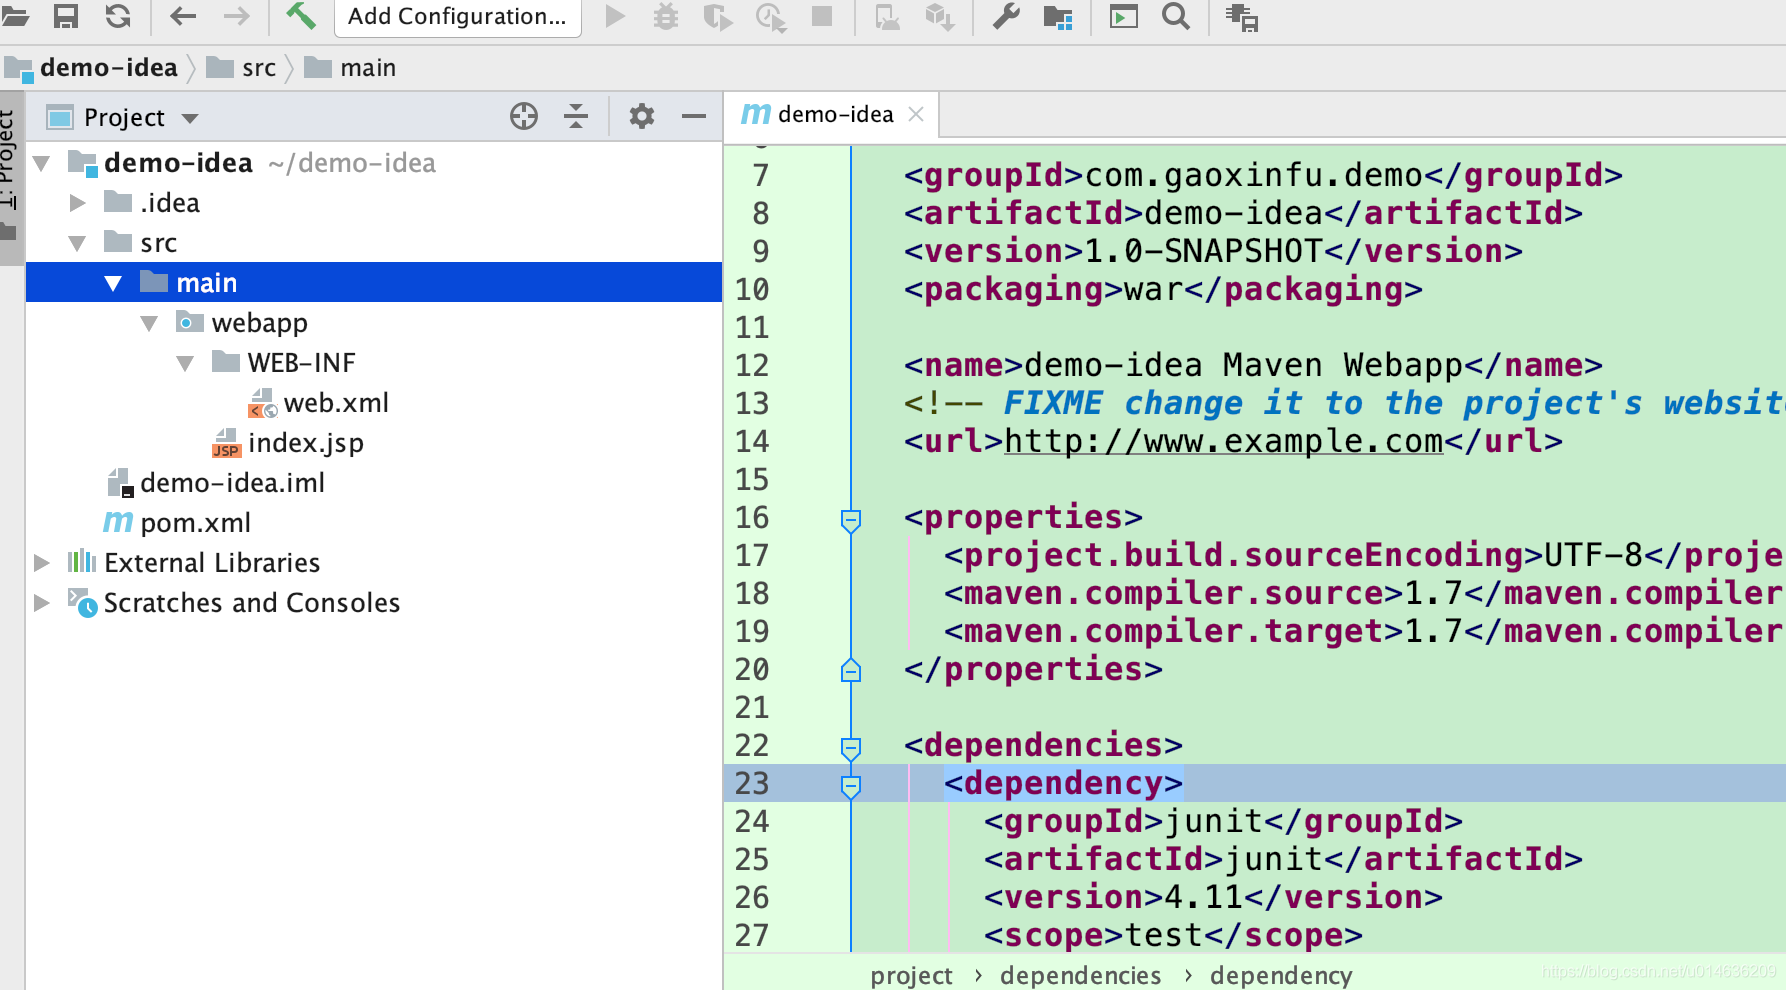Collapse the src folder

pos(78,243)
